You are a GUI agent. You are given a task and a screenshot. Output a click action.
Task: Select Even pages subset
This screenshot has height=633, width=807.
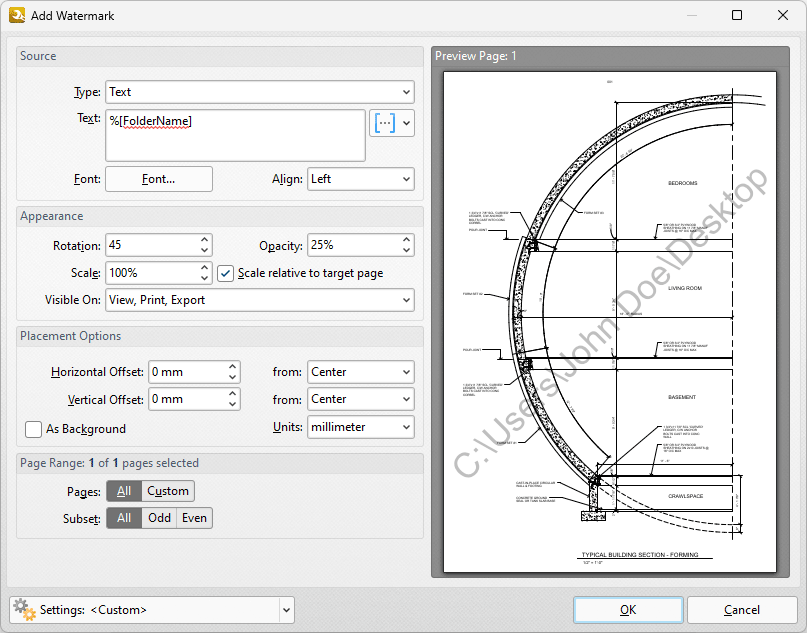194,518
